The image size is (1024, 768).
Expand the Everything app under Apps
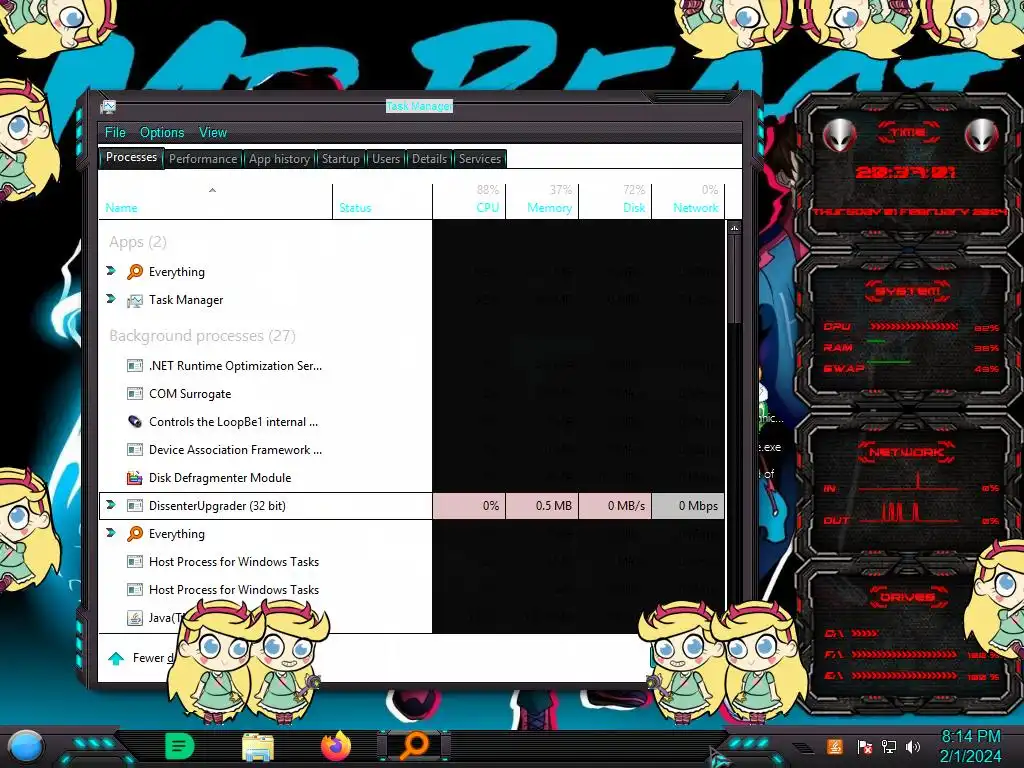pyautogui.click(x=111, y=270)
